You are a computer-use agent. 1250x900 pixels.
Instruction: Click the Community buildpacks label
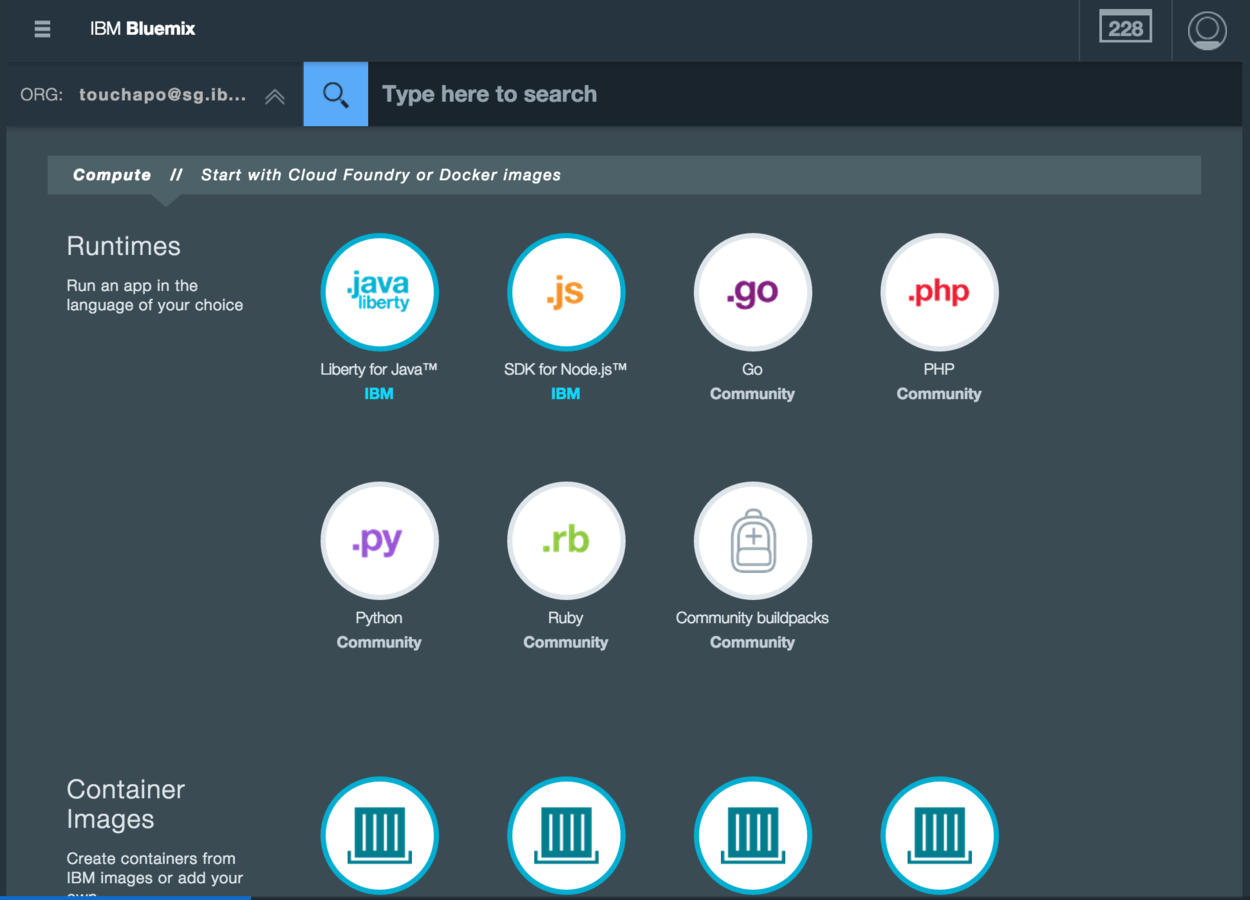pyautogui.click(x=752, y=618)
